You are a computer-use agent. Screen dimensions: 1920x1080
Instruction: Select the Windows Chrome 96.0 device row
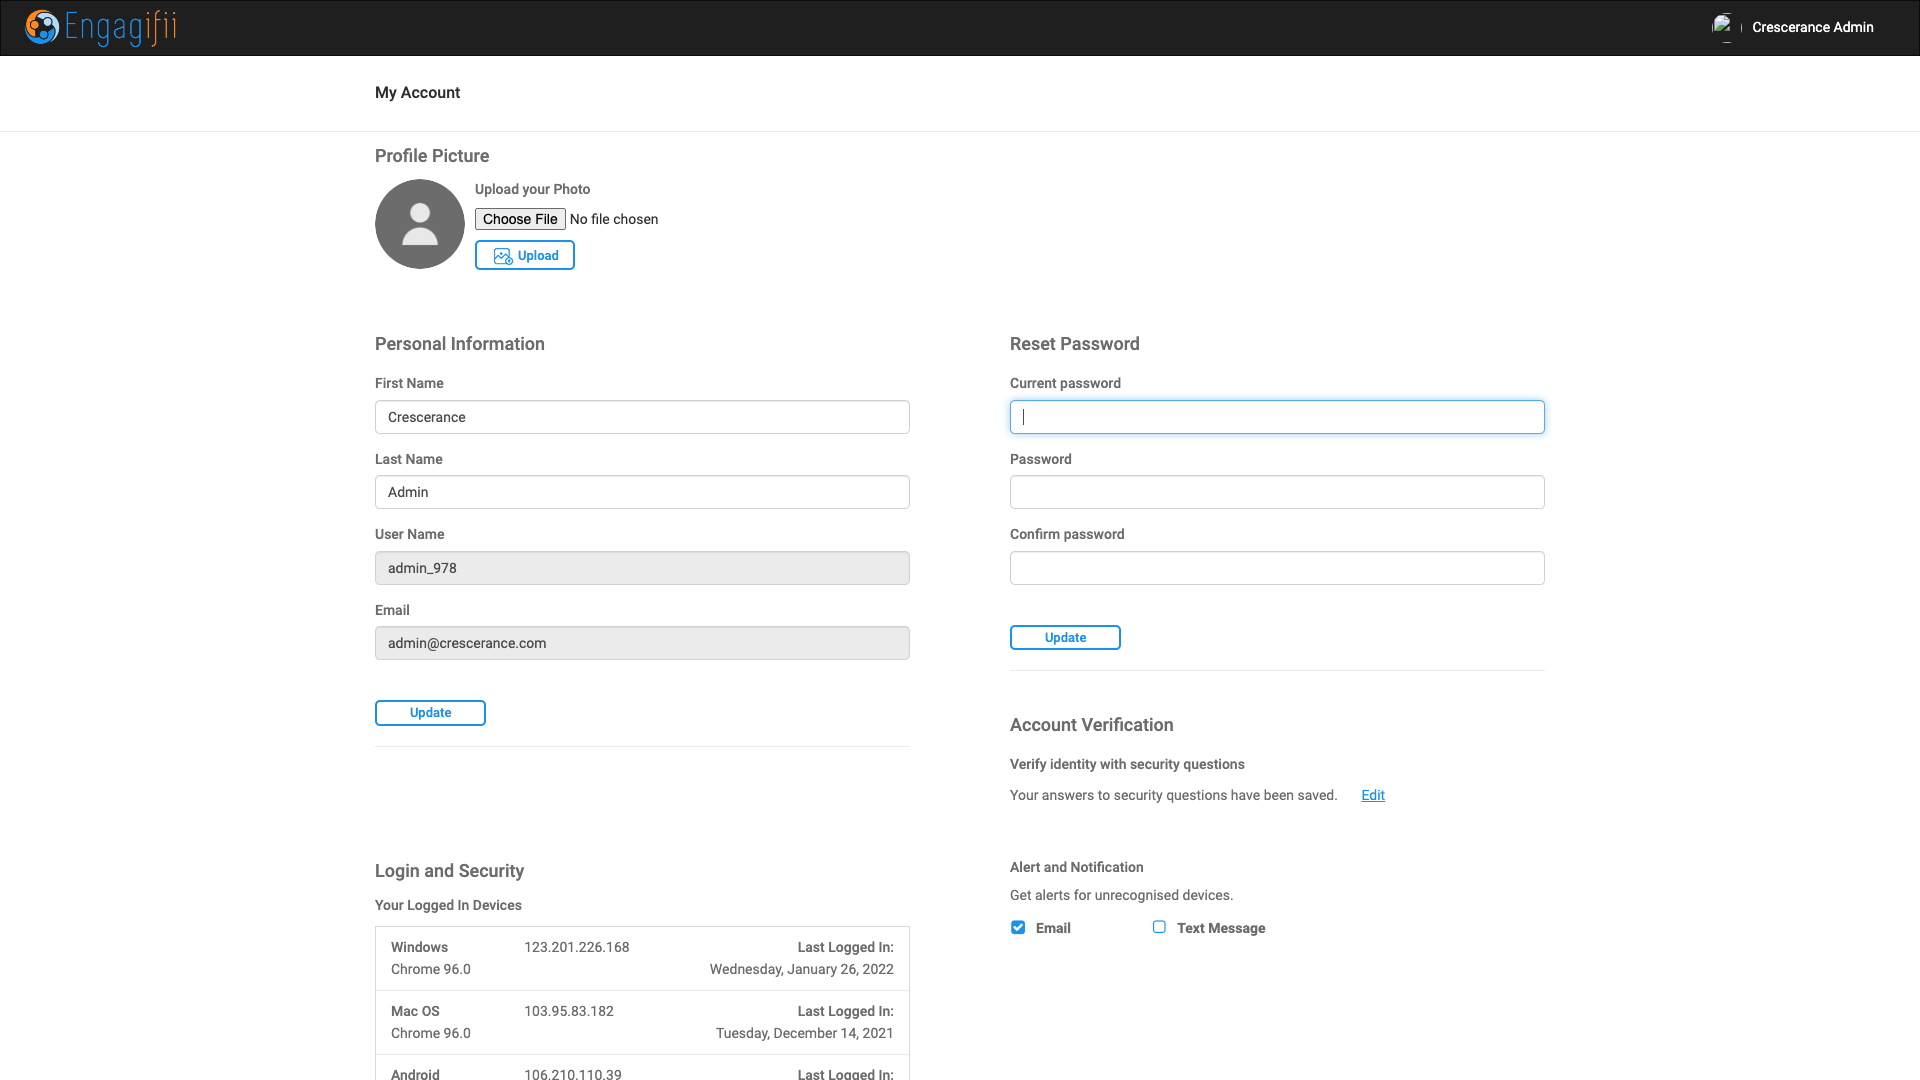coord(642,958)
